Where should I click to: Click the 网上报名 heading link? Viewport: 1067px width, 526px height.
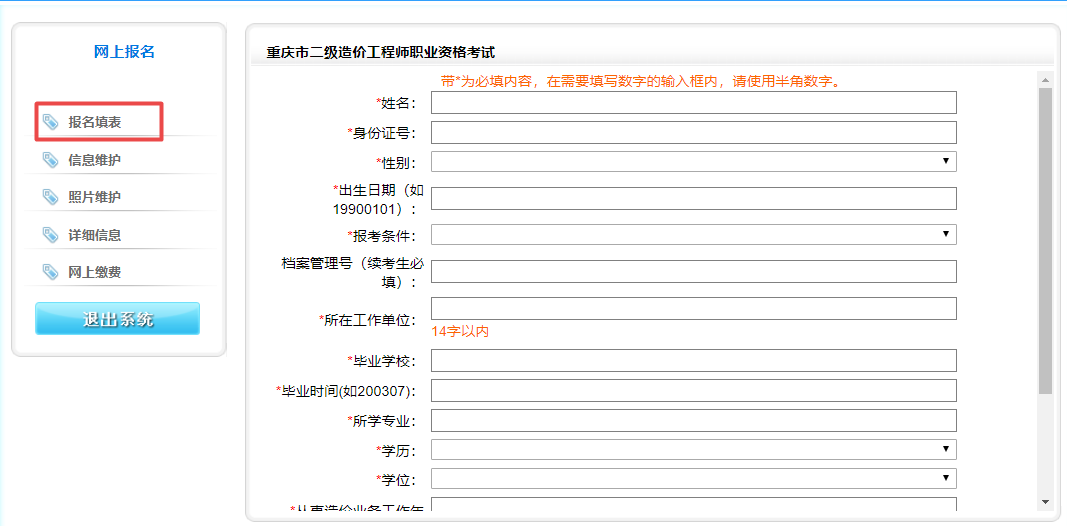tap(124, 52)
